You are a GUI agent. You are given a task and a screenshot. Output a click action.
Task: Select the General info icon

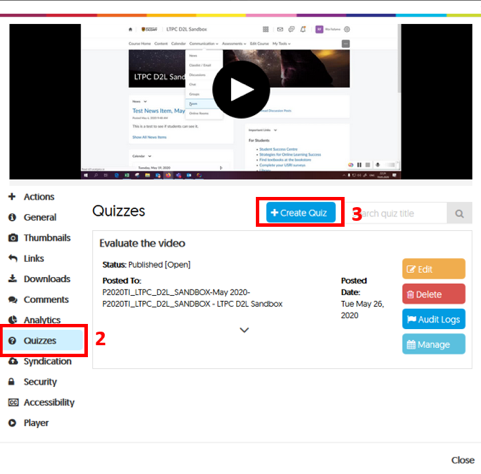coord(12,217)
